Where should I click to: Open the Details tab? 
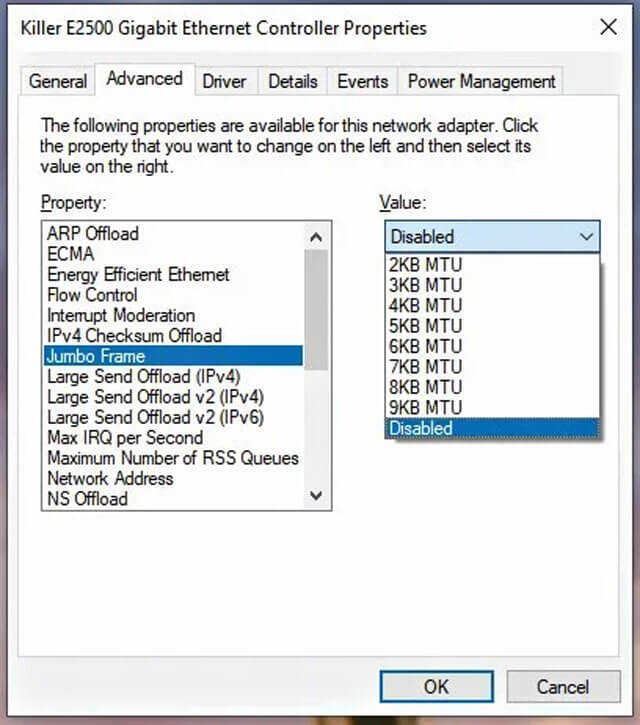tap(293, 81)
